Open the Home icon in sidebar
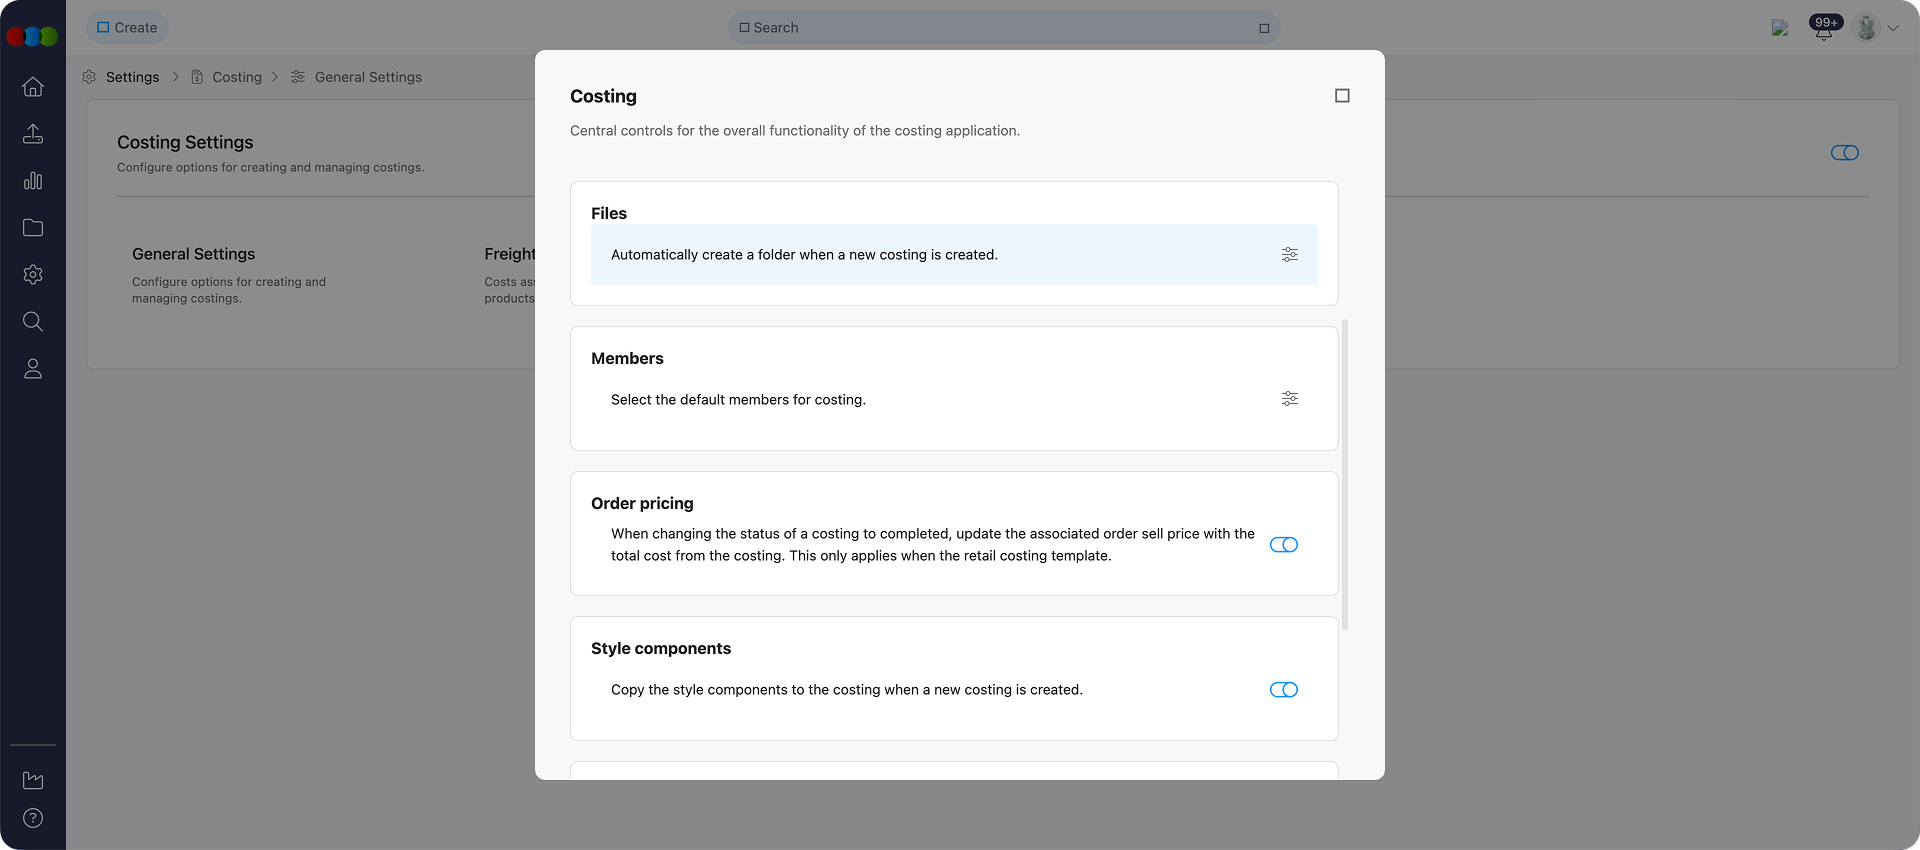The width and height of the screenshot is (1920, 850). (x=33, y=87)
